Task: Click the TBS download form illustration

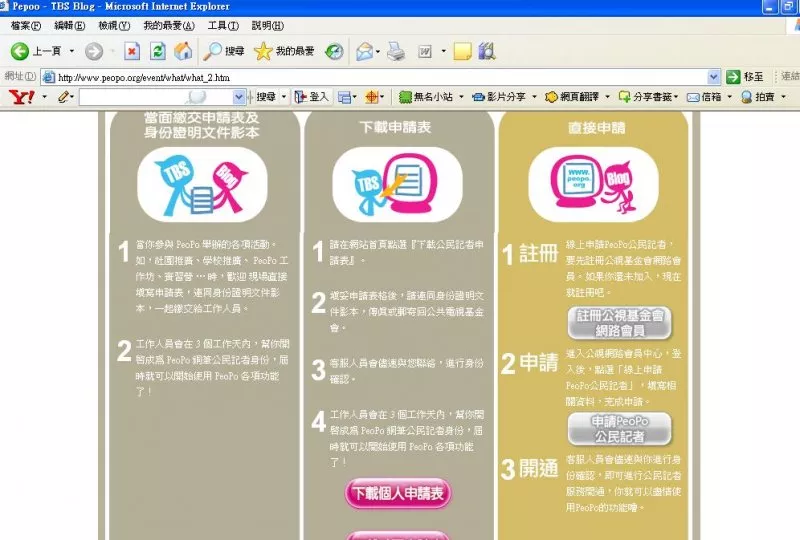Action: pyautogui.click(x=397, y=184)
